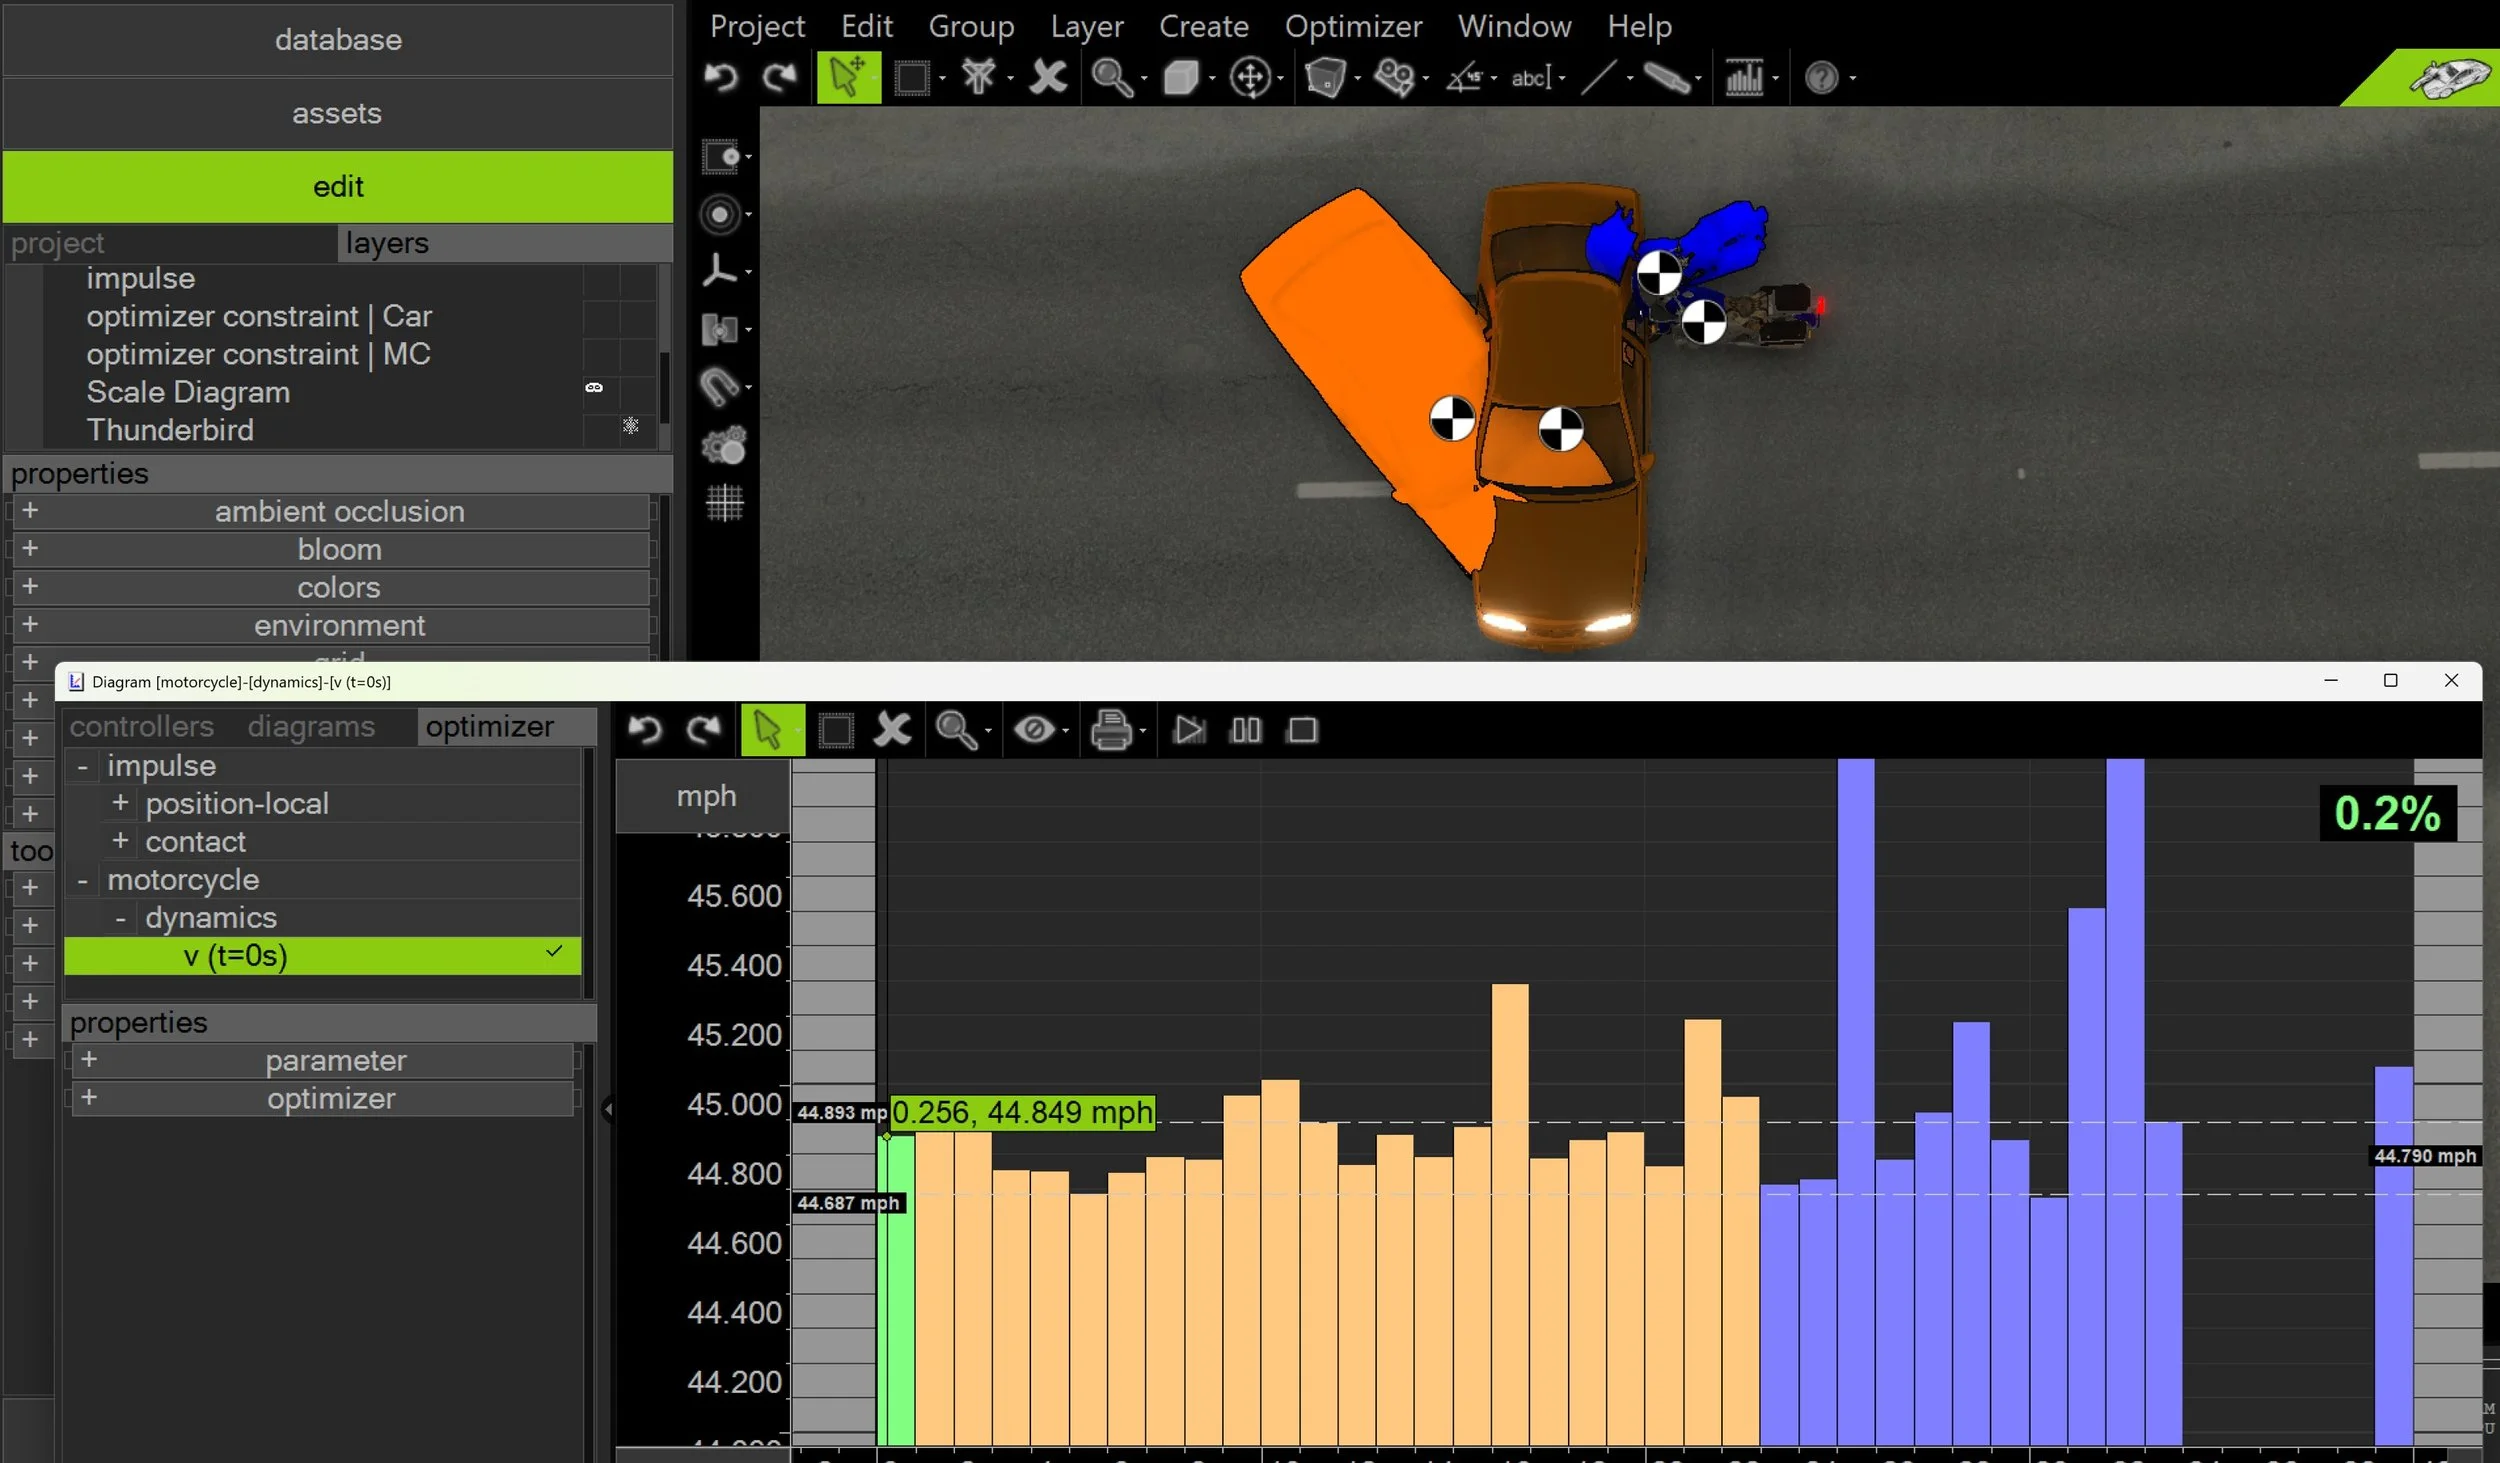Click the camera tool icon in main toolbar
This screenshot has width=2500, height=1463.
[1393, 77]
